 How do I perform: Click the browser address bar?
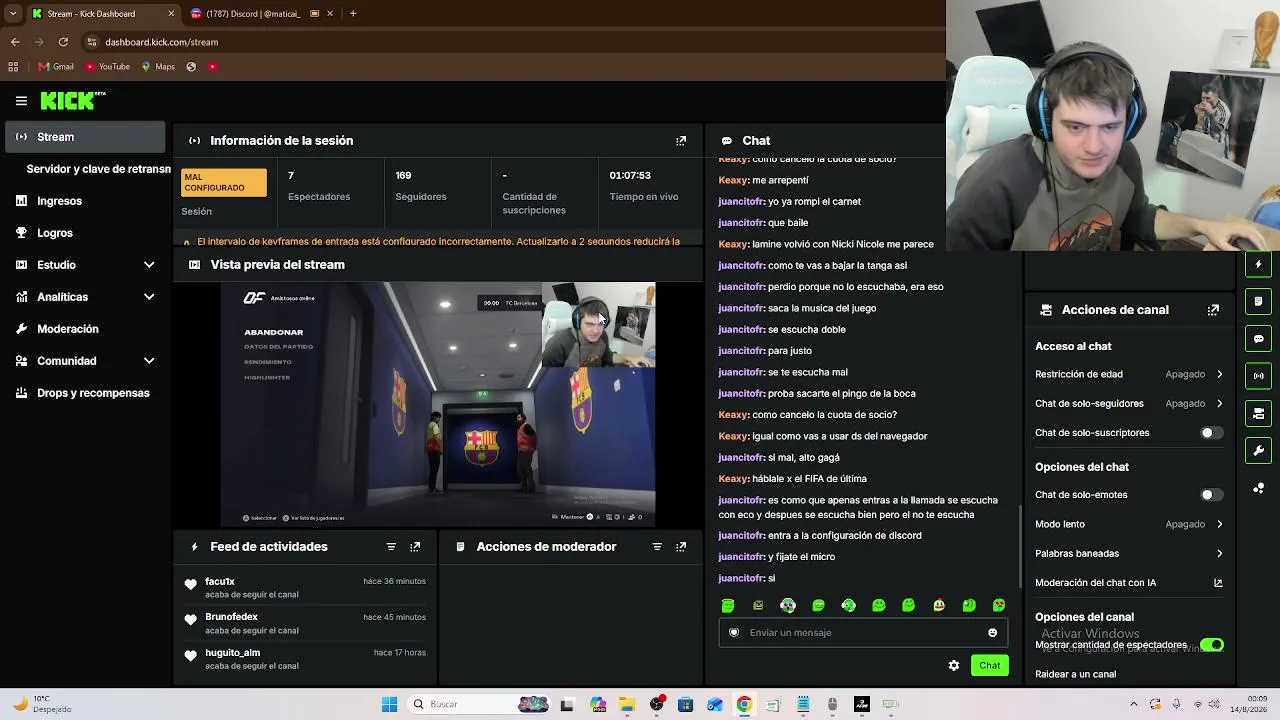tap(510, 42)
